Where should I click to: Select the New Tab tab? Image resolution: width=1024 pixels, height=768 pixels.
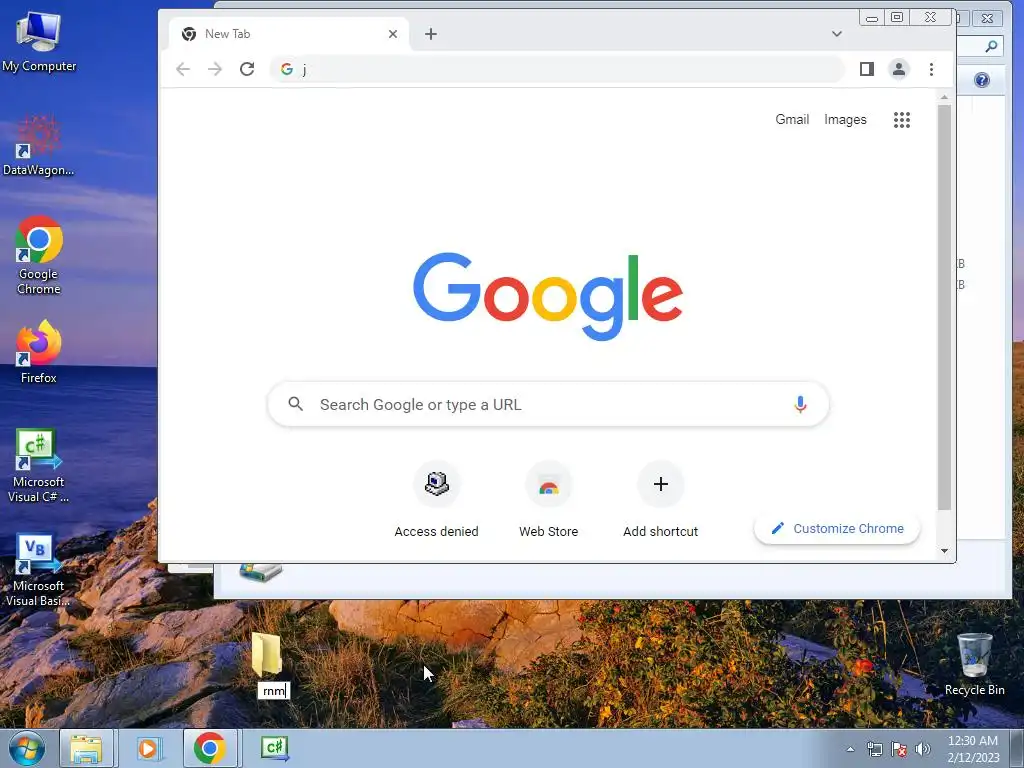click(x=289, y=34)
